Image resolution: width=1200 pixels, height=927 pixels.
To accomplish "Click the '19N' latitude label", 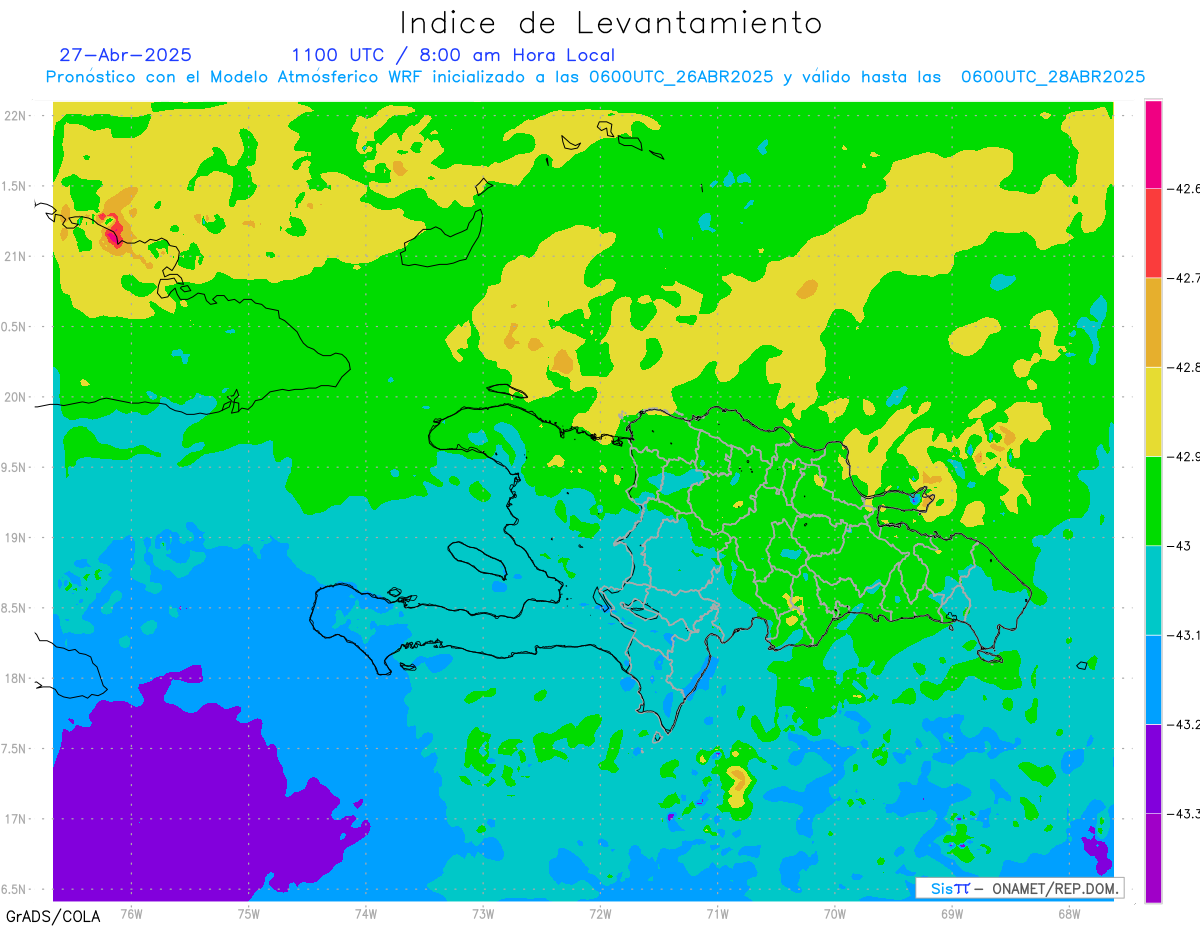I will click(17, 538).
